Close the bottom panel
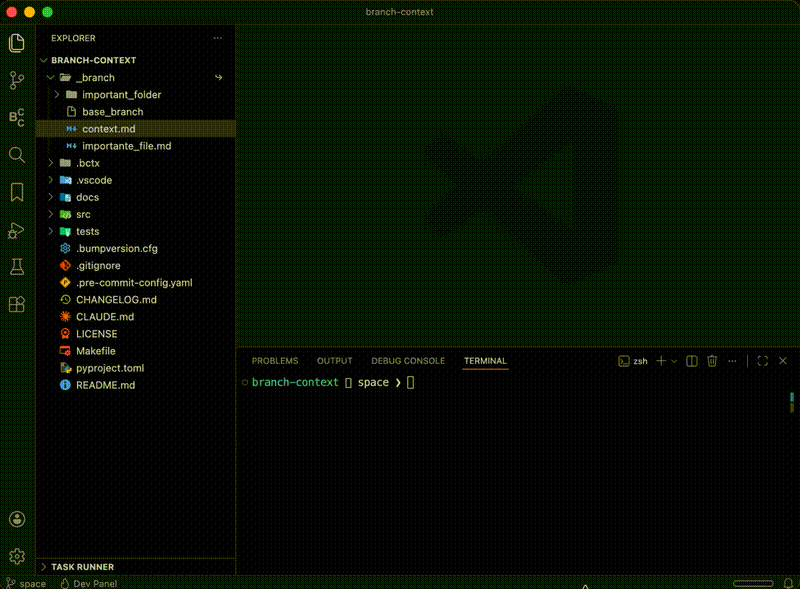 coord(783,361)
